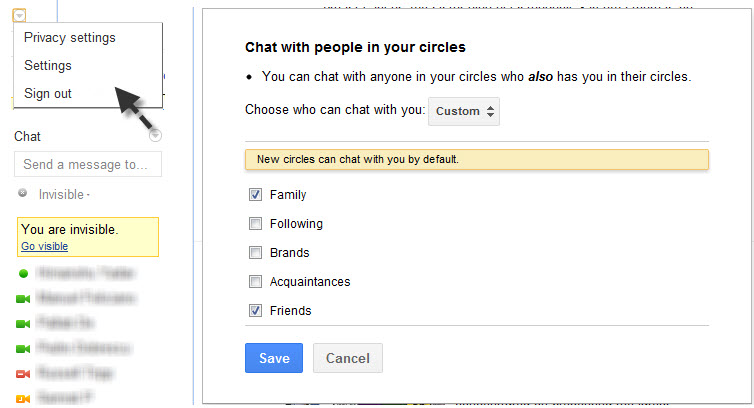Check the Acquaintances circle checkbox
The image size is (754, 408).
[255, 281]
